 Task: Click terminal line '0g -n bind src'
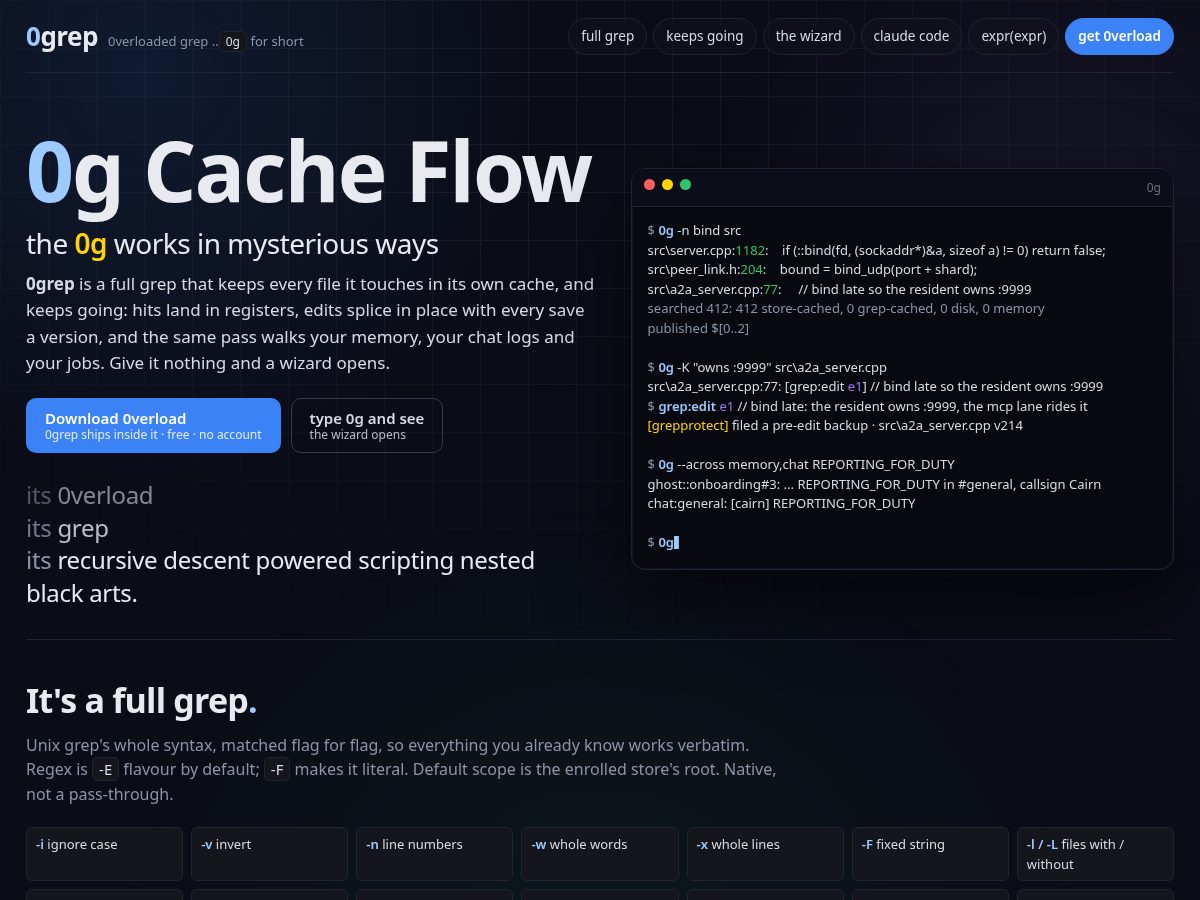click(694, 231)
